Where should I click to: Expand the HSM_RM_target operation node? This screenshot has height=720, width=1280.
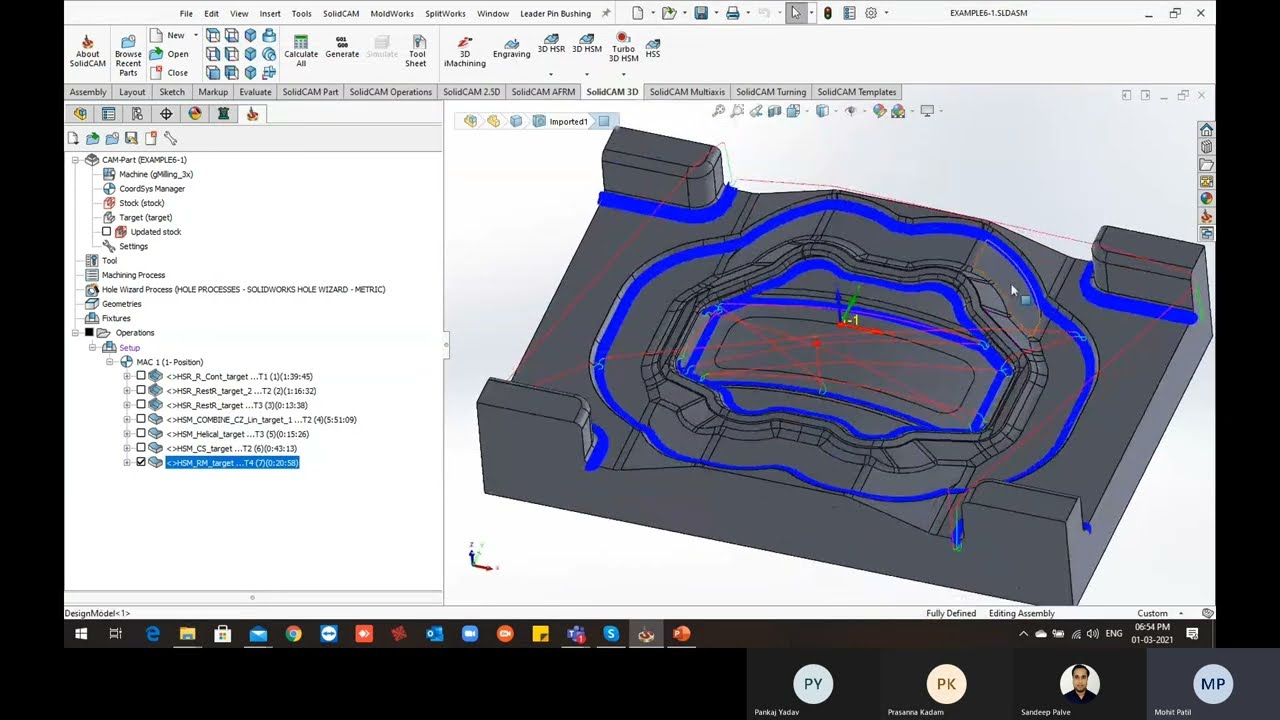127,463
